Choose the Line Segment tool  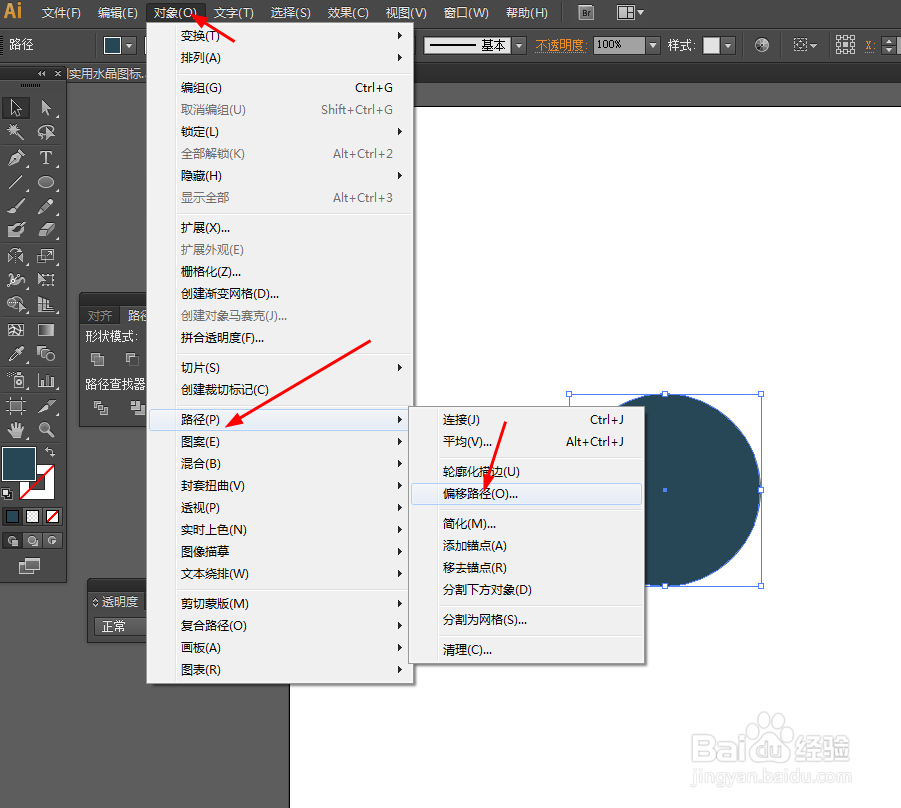pos(16,183)
